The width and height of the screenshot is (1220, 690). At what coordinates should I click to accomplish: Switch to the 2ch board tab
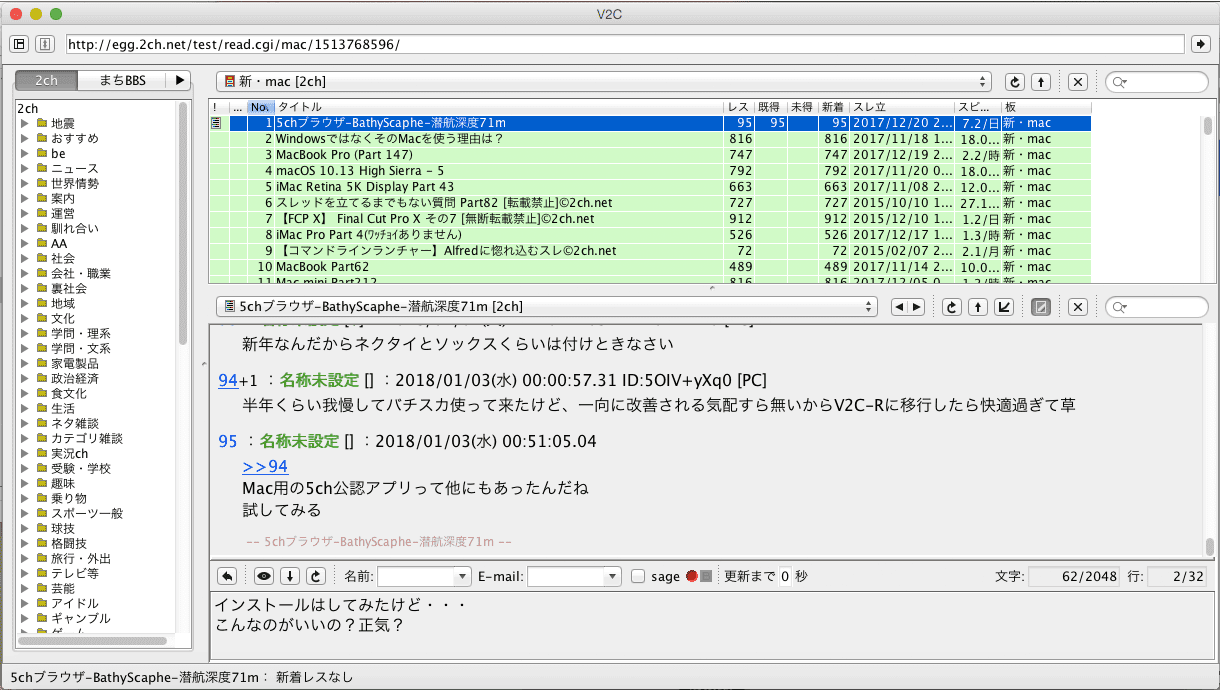point(46,81)
